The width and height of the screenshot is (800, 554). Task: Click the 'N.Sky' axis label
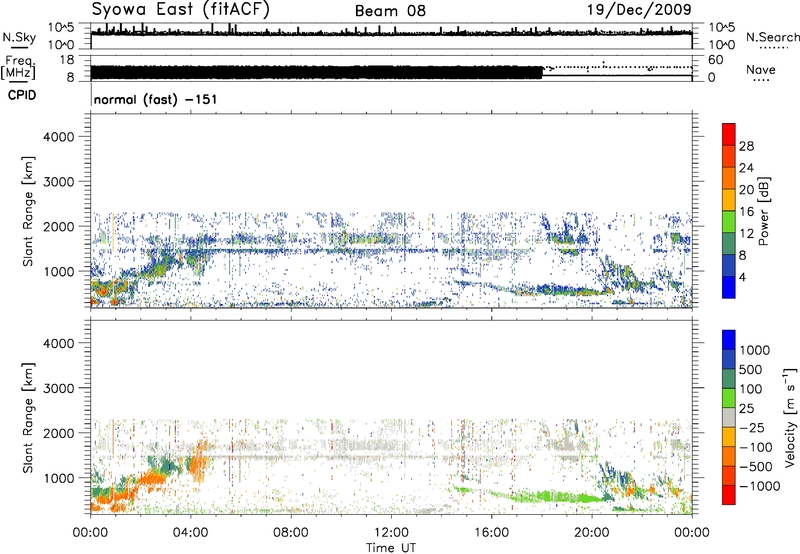point(19,37)
